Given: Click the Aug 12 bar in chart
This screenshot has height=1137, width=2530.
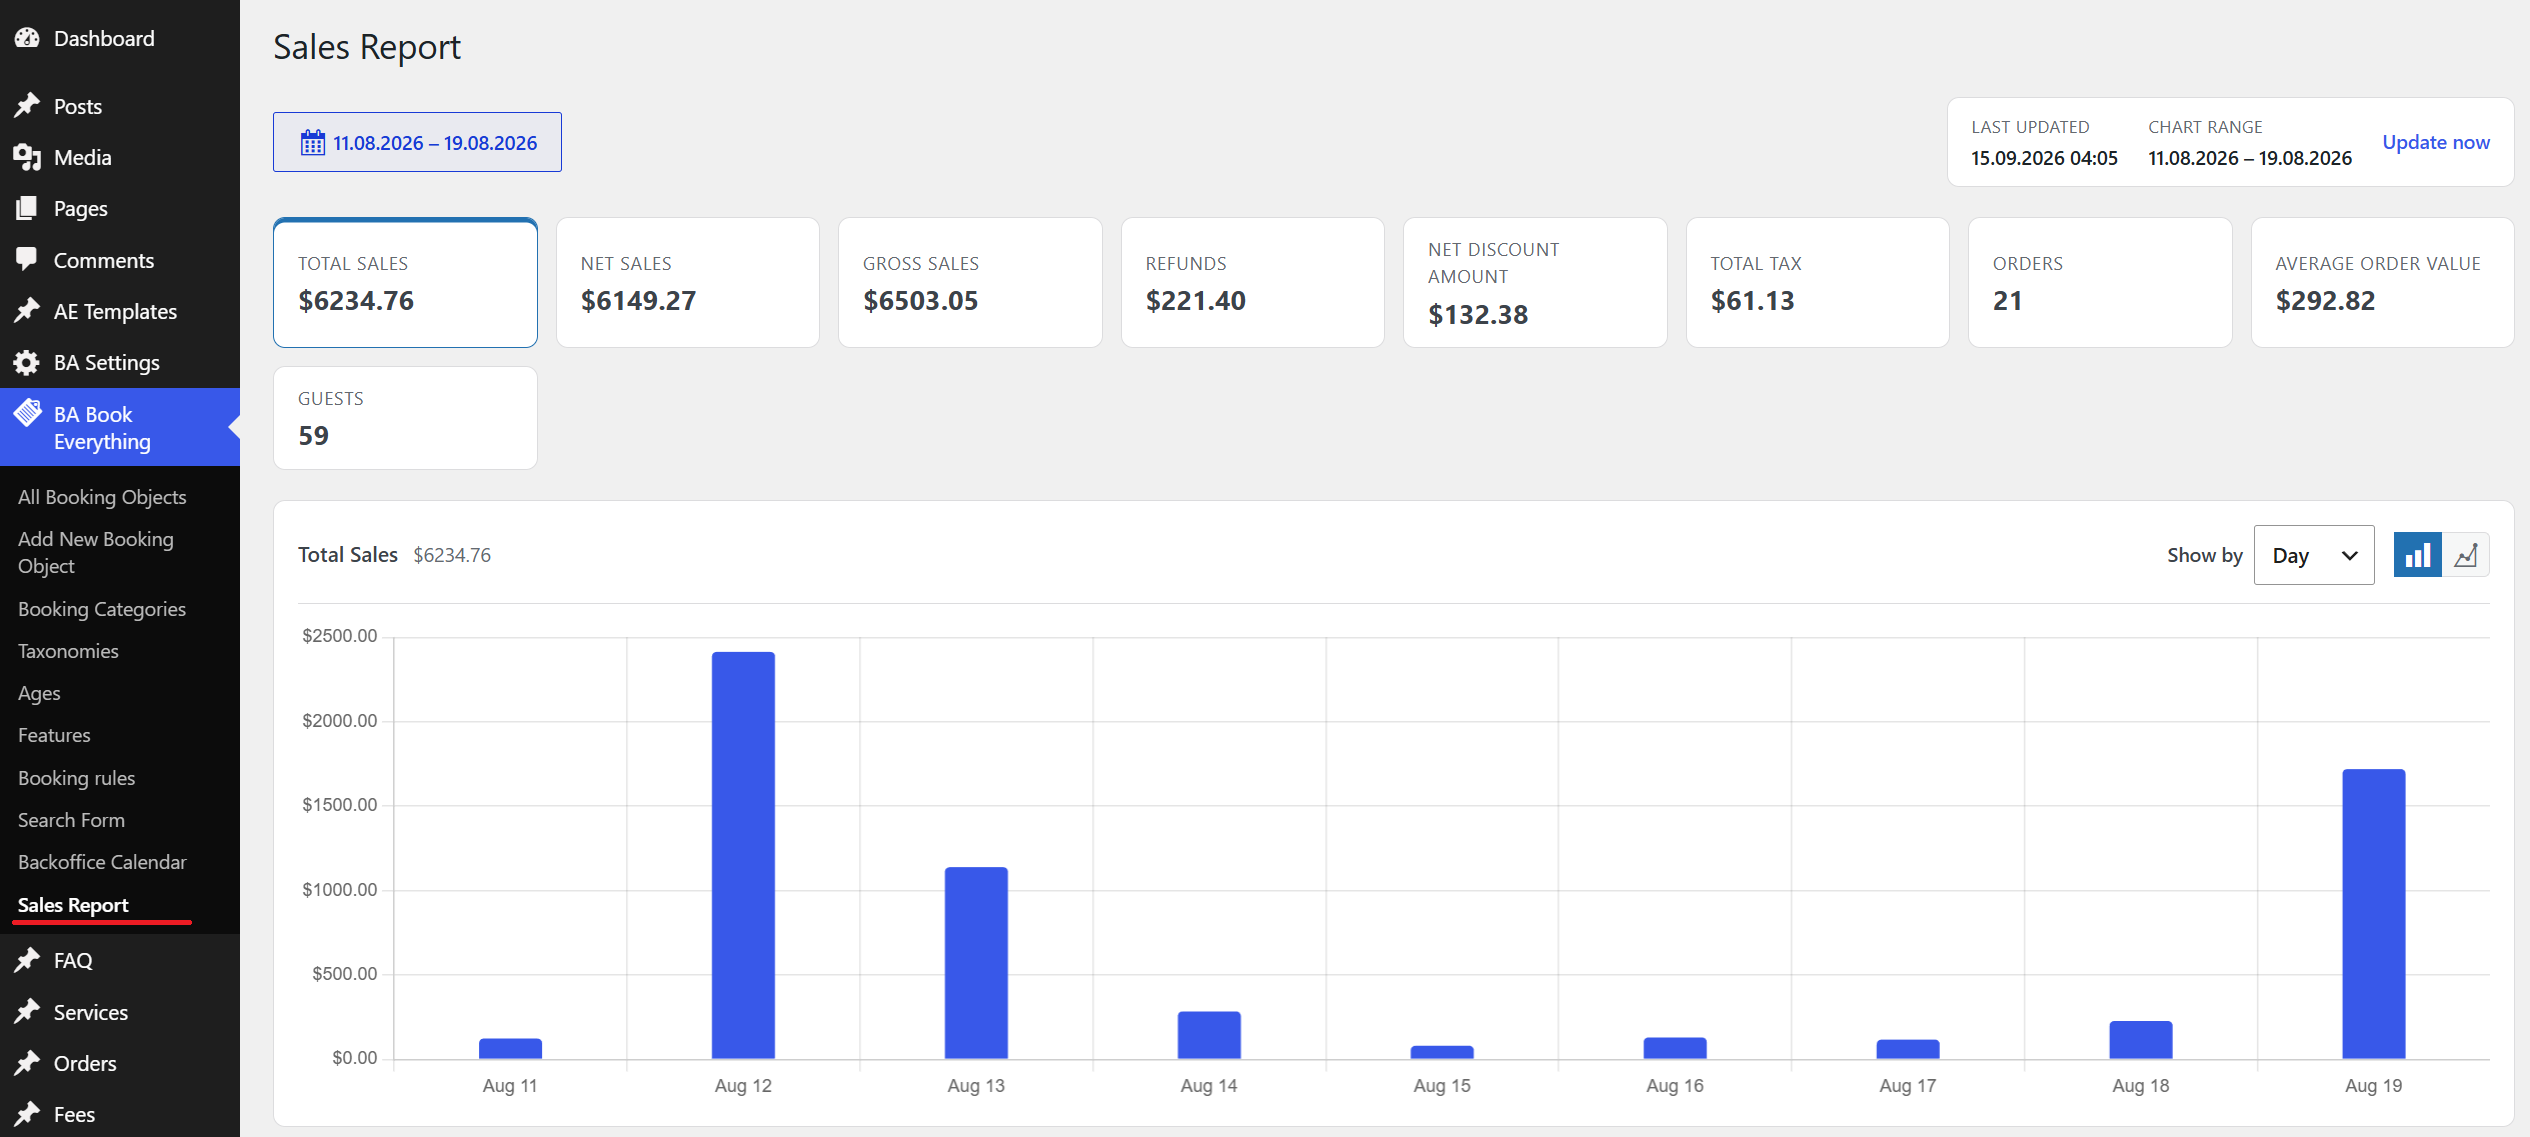Looking at the screenshot, I should point(743,855).
